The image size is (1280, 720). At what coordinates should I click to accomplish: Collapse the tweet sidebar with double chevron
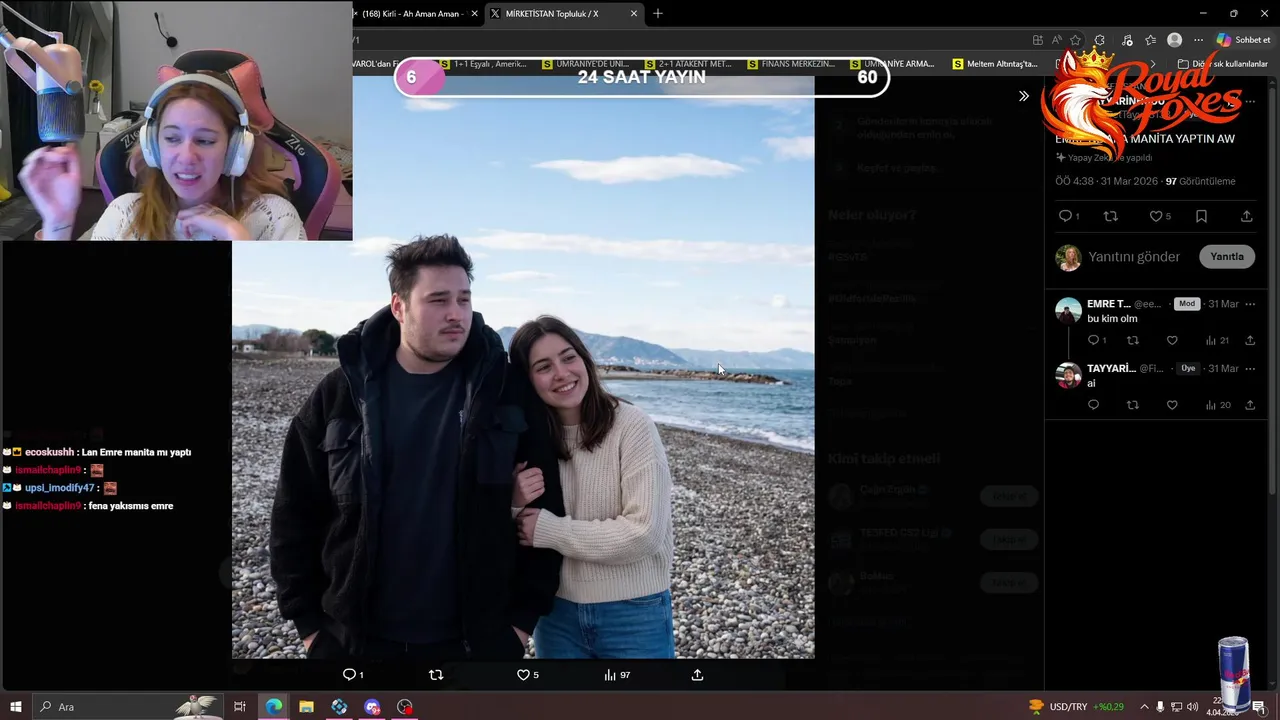pos(1023,96)
